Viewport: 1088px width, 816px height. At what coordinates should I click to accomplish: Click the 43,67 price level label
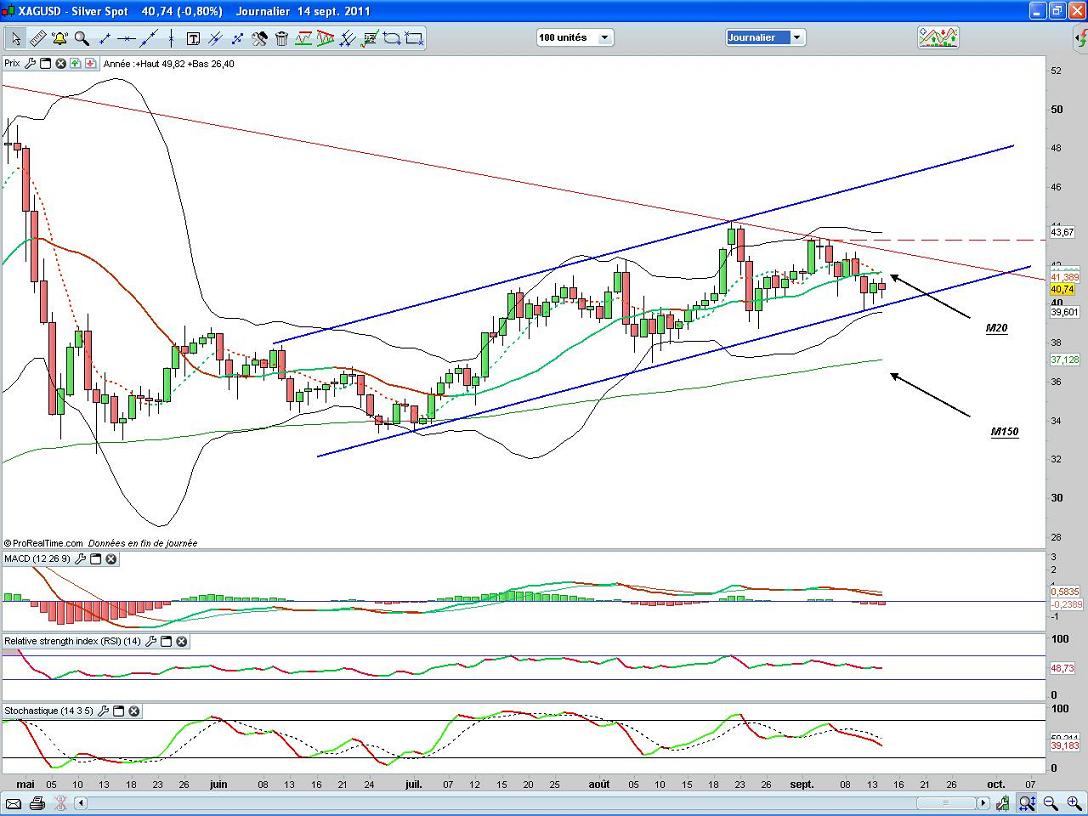pos(1063,232)
